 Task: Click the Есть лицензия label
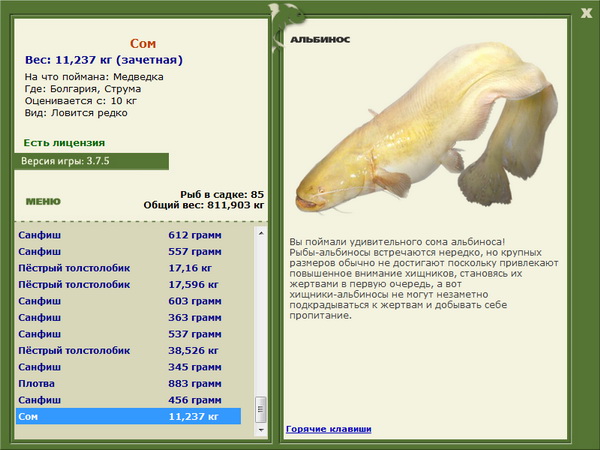click(64, 143)
